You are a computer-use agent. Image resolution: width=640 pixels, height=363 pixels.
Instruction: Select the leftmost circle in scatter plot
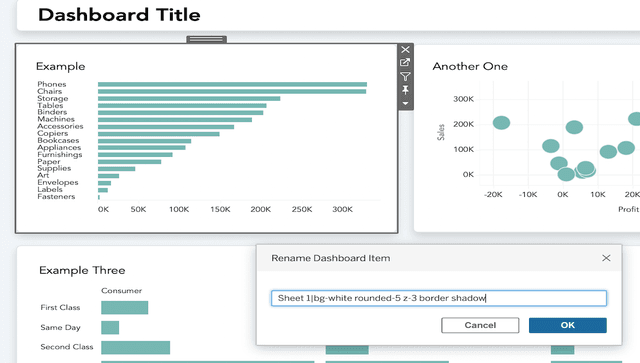(501, 122)
